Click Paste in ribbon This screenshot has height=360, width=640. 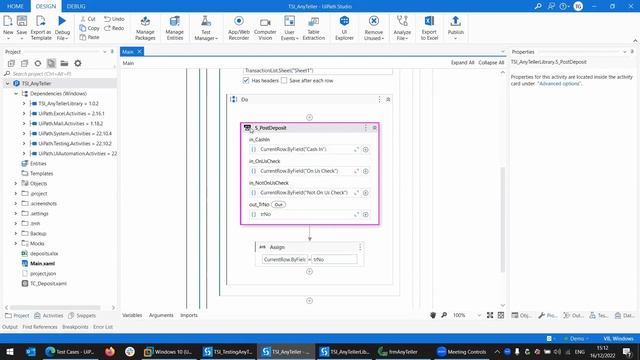[89, 37]
